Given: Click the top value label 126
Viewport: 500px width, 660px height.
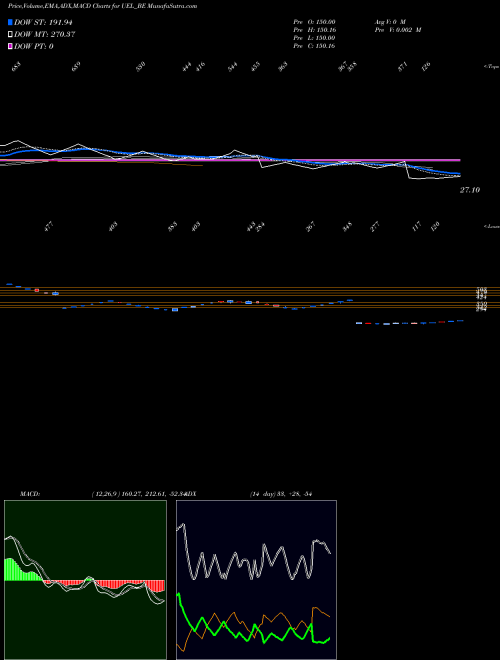Looking at the screenshot, I should pyautogui.click(x=426, y=67).
